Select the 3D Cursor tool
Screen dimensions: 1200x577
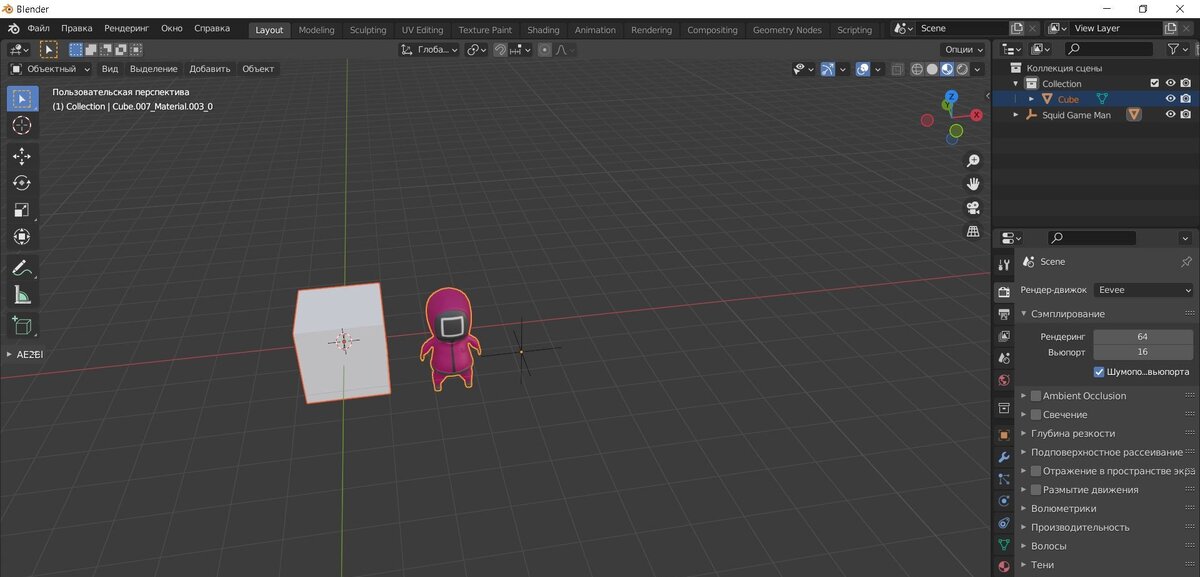[22, 125]
